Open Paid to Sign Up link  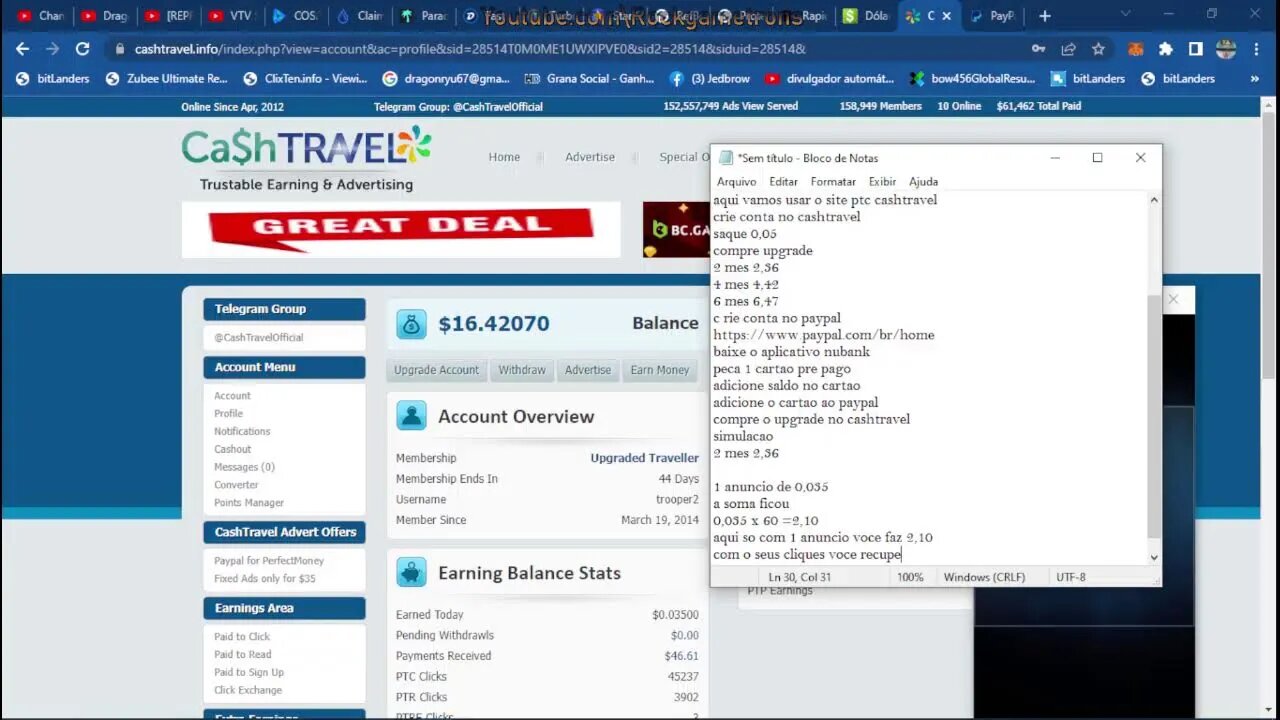coord(249,672)
